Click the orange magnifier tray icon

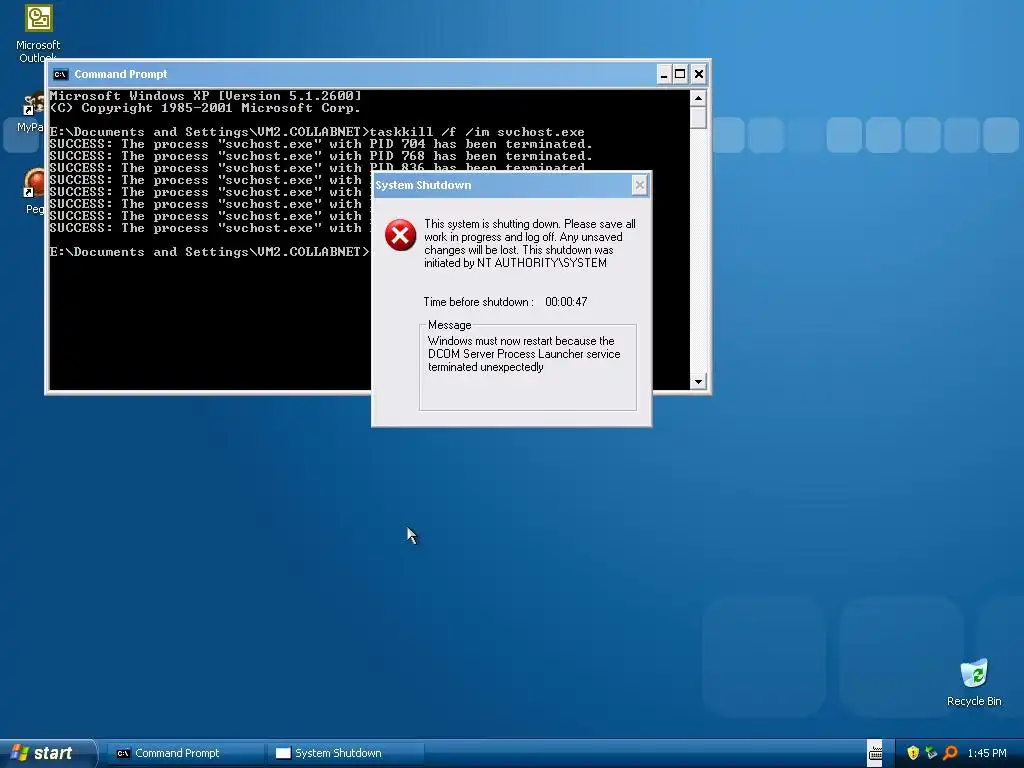click(x=950, y=753)
